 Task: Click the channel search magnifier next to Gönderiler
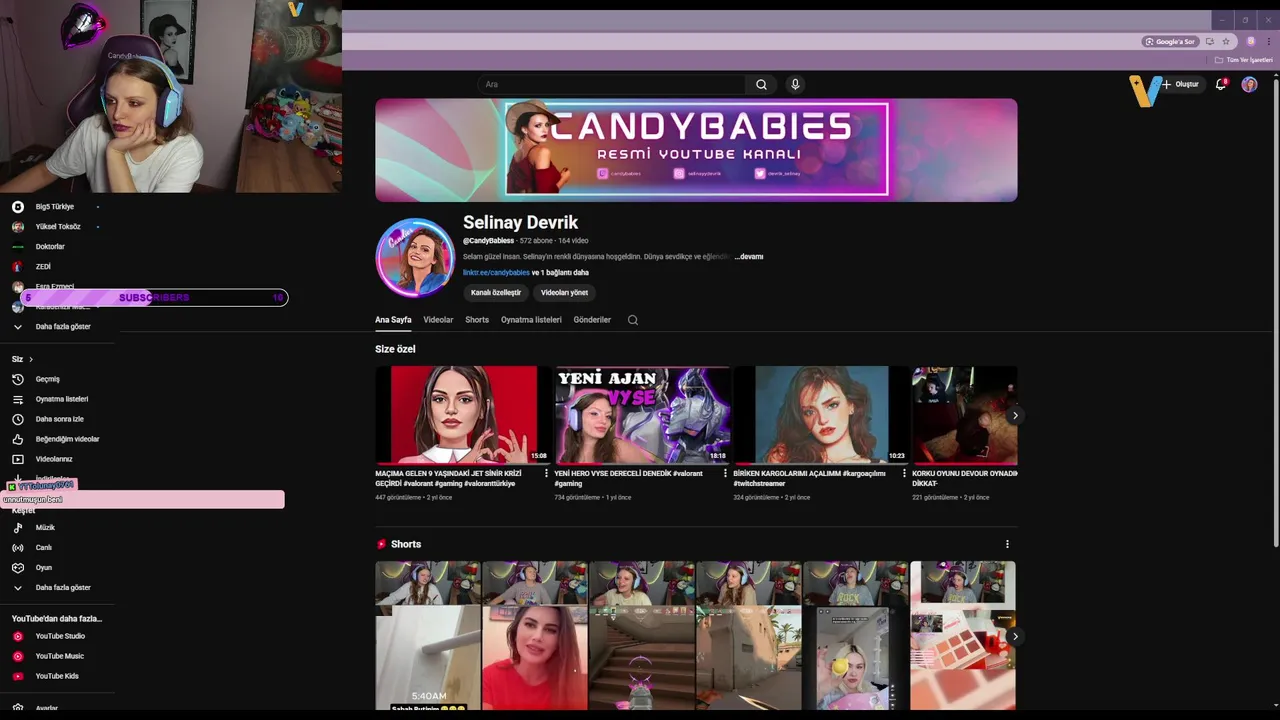[x=632, y=320]
